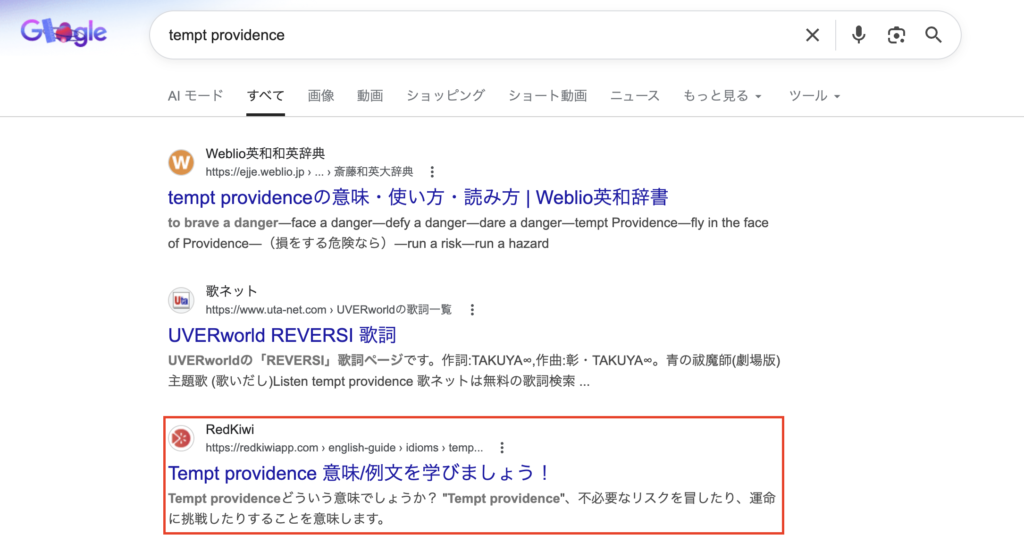Click the Google logo
This screenshot has height=544, width=1024.
tap(63, 33)
